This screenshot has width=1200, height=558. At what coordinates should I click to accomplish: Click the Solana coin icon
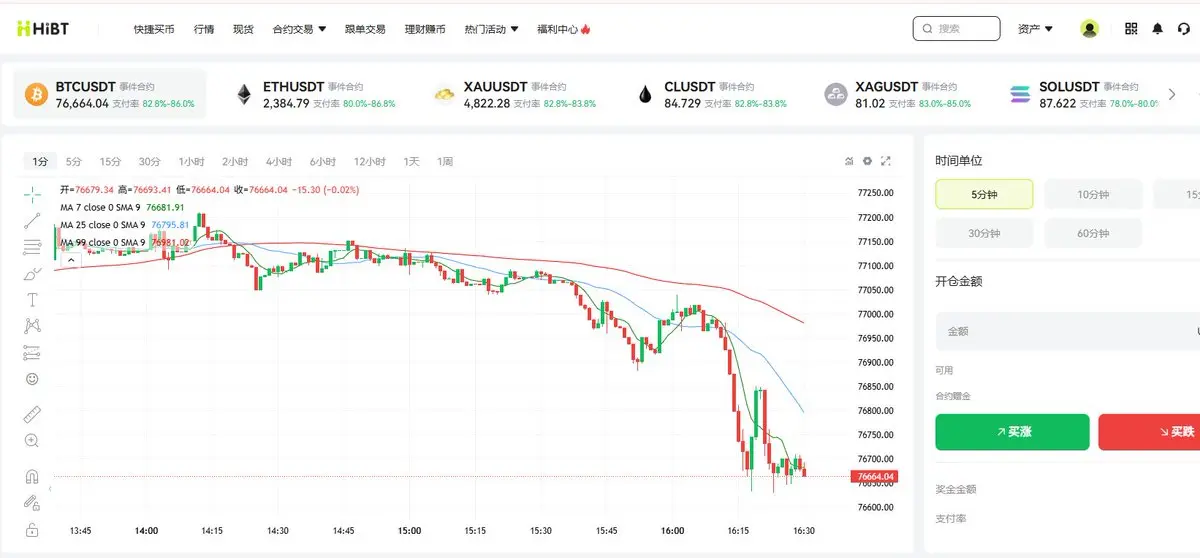[x=1020, y=95]
